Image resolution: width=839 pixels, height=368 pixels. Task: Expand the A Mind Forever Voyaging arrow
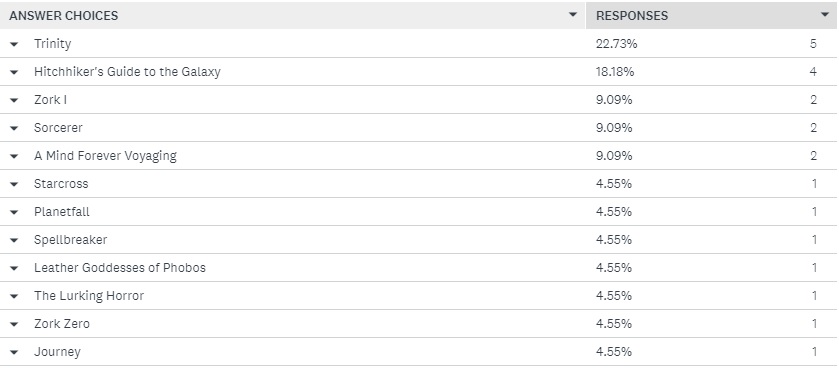14,156
